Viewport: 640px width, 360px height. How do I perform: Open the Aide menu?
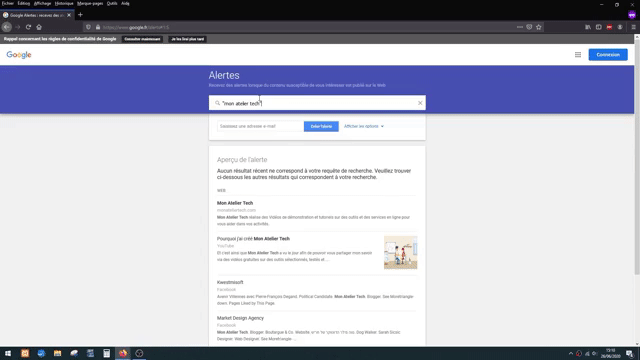click(125, 3)
